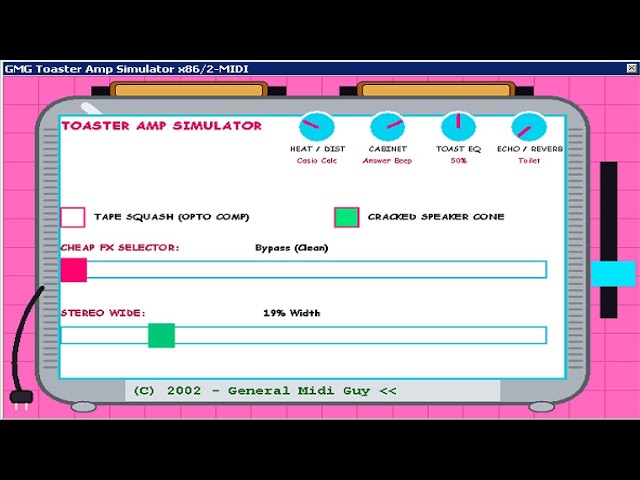Viewport: 640px width, 480px height.
Task: Click the green Stereo Wide slider handle
Action: click(161, 336)
